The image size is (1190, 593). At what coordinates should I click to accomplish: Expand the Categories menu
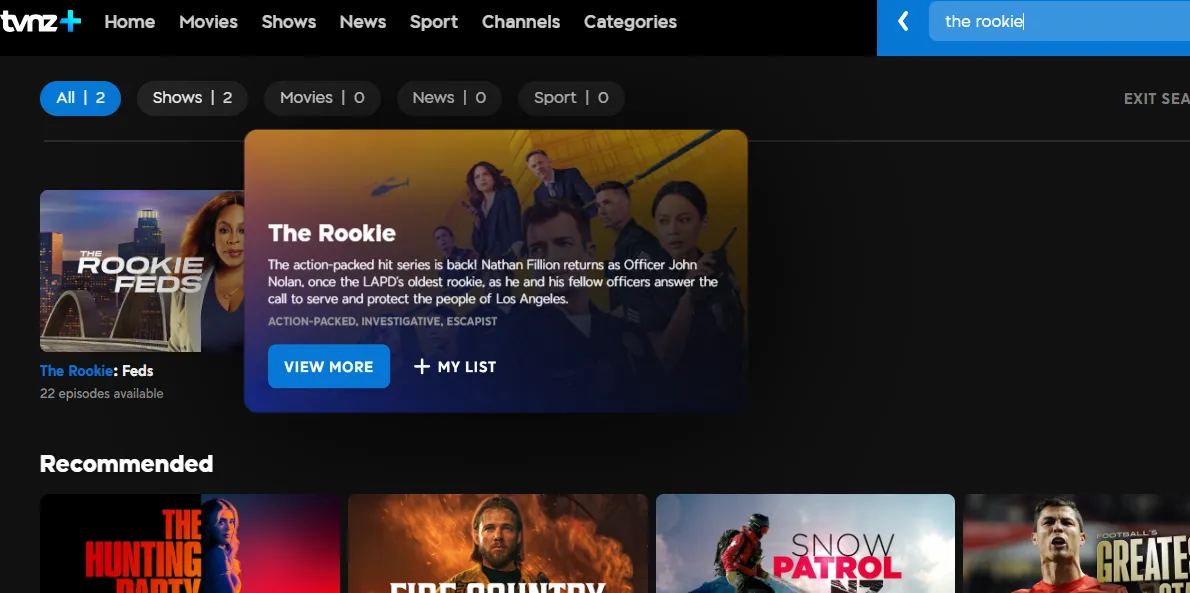pos(630,21)
